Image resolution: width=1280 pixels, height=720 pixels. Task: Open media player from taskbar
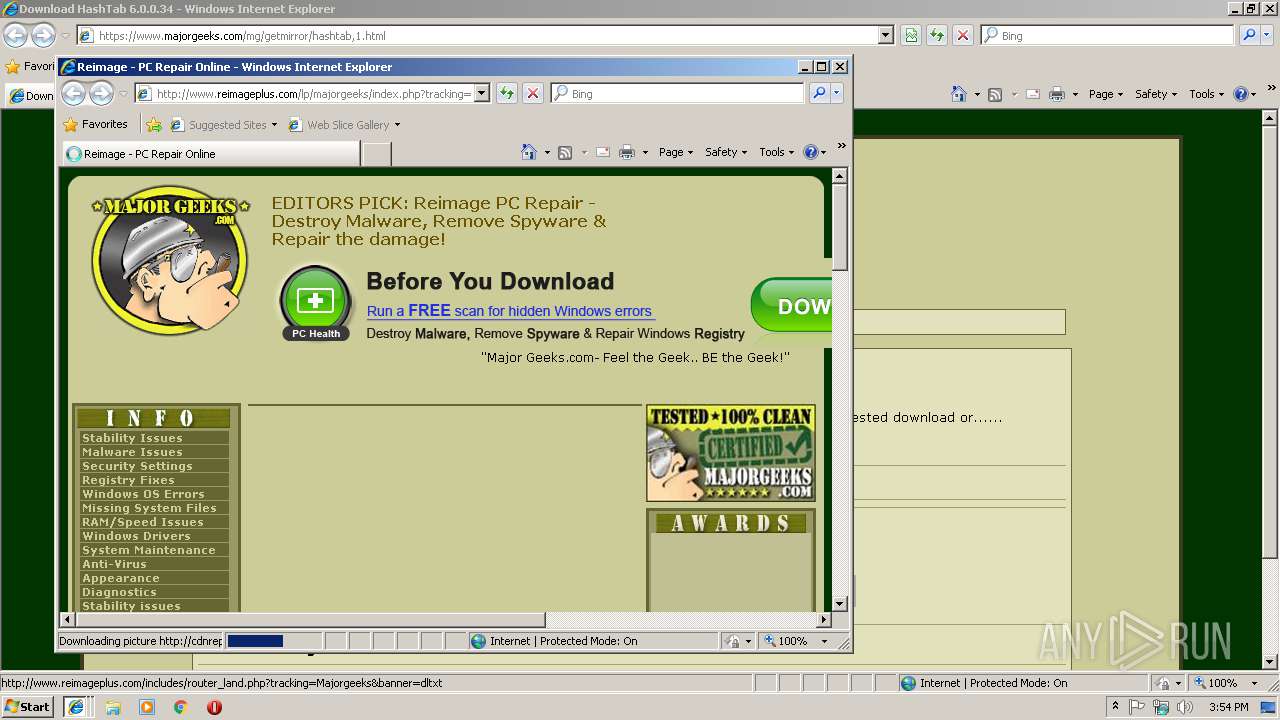coord(146,707)
